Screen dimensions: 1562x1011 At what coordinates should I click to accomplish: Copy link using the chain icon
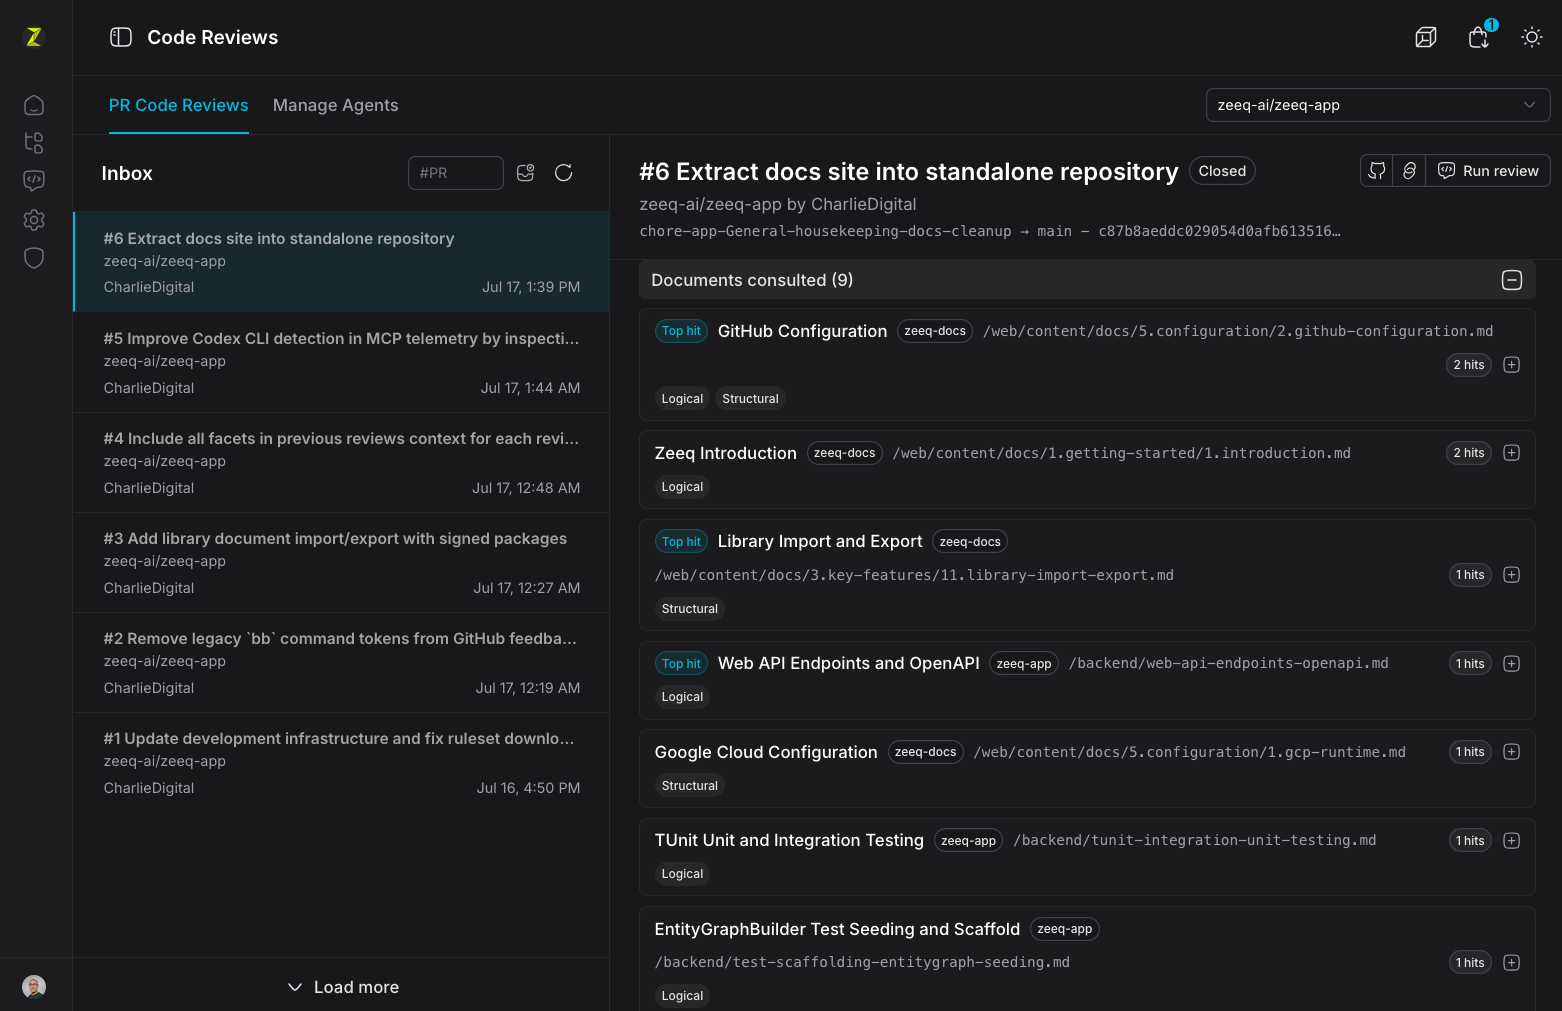1409,171
